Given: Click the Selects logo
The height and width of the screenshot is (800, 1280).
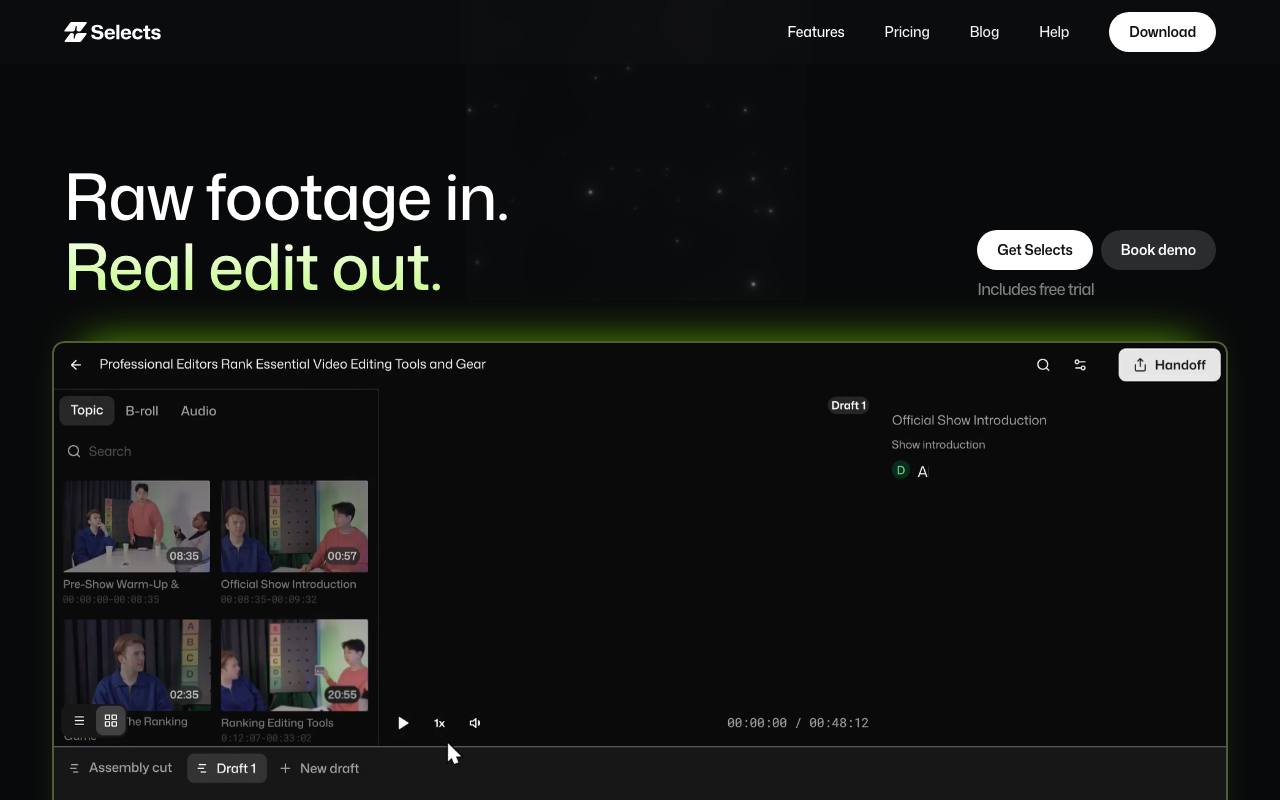Looking at the screenshot, I should tap(112, 32).
